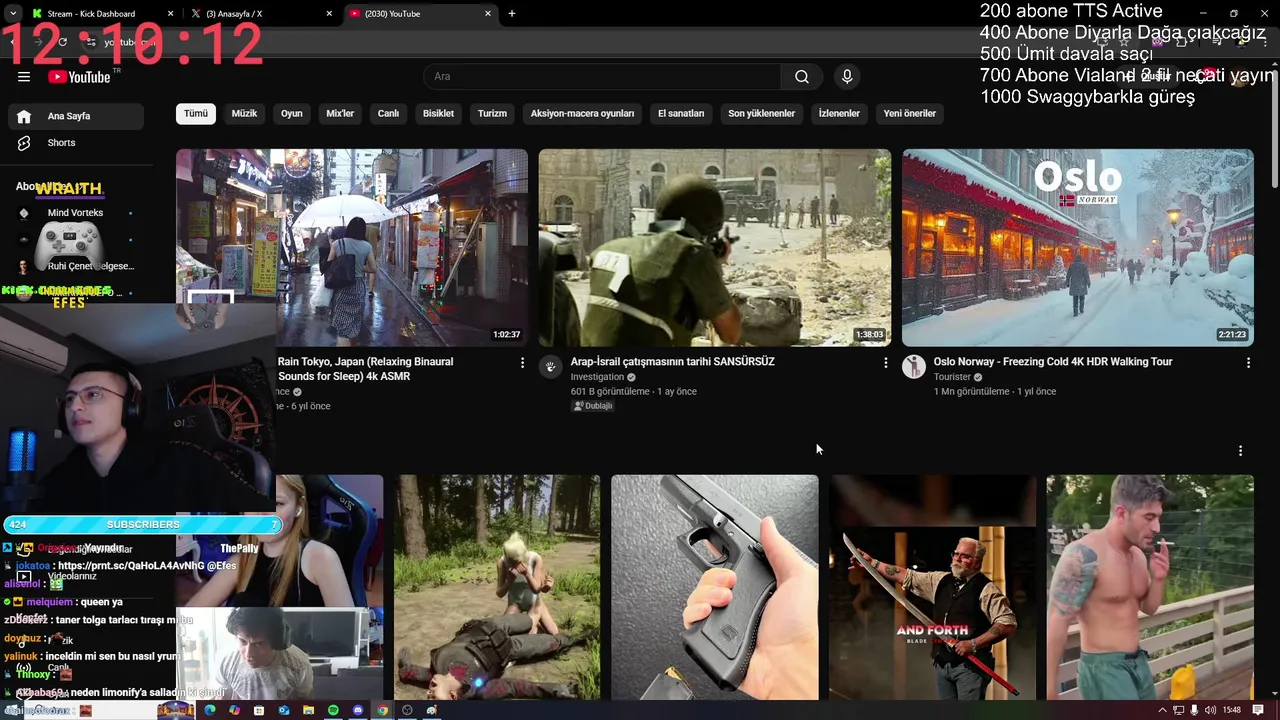The image size is (1280, 720).
Task: Open the YouTube hamburger guide menu
Action: pos(24,77)
